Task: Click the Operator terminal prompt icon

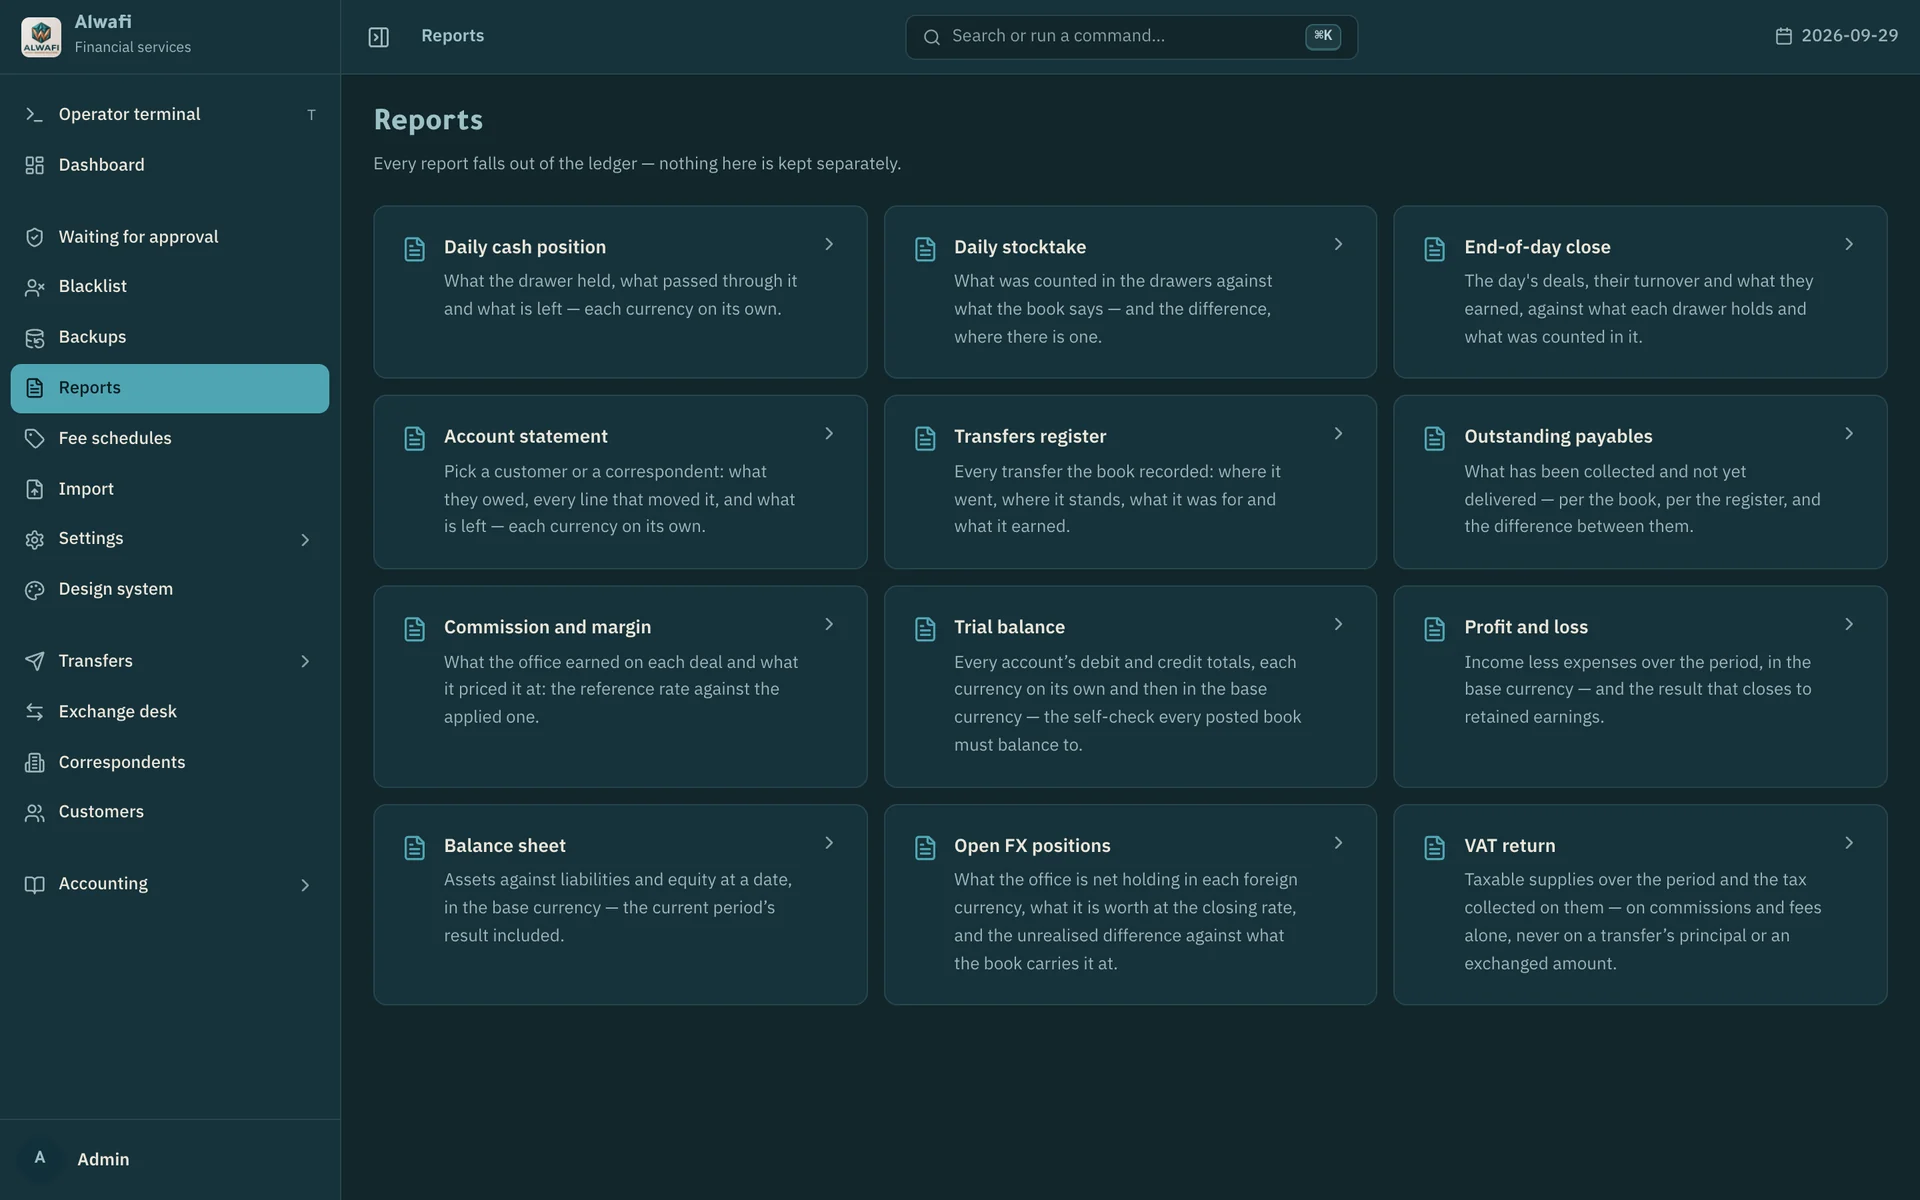Action: pyautogui.click(x=35, y=115)
